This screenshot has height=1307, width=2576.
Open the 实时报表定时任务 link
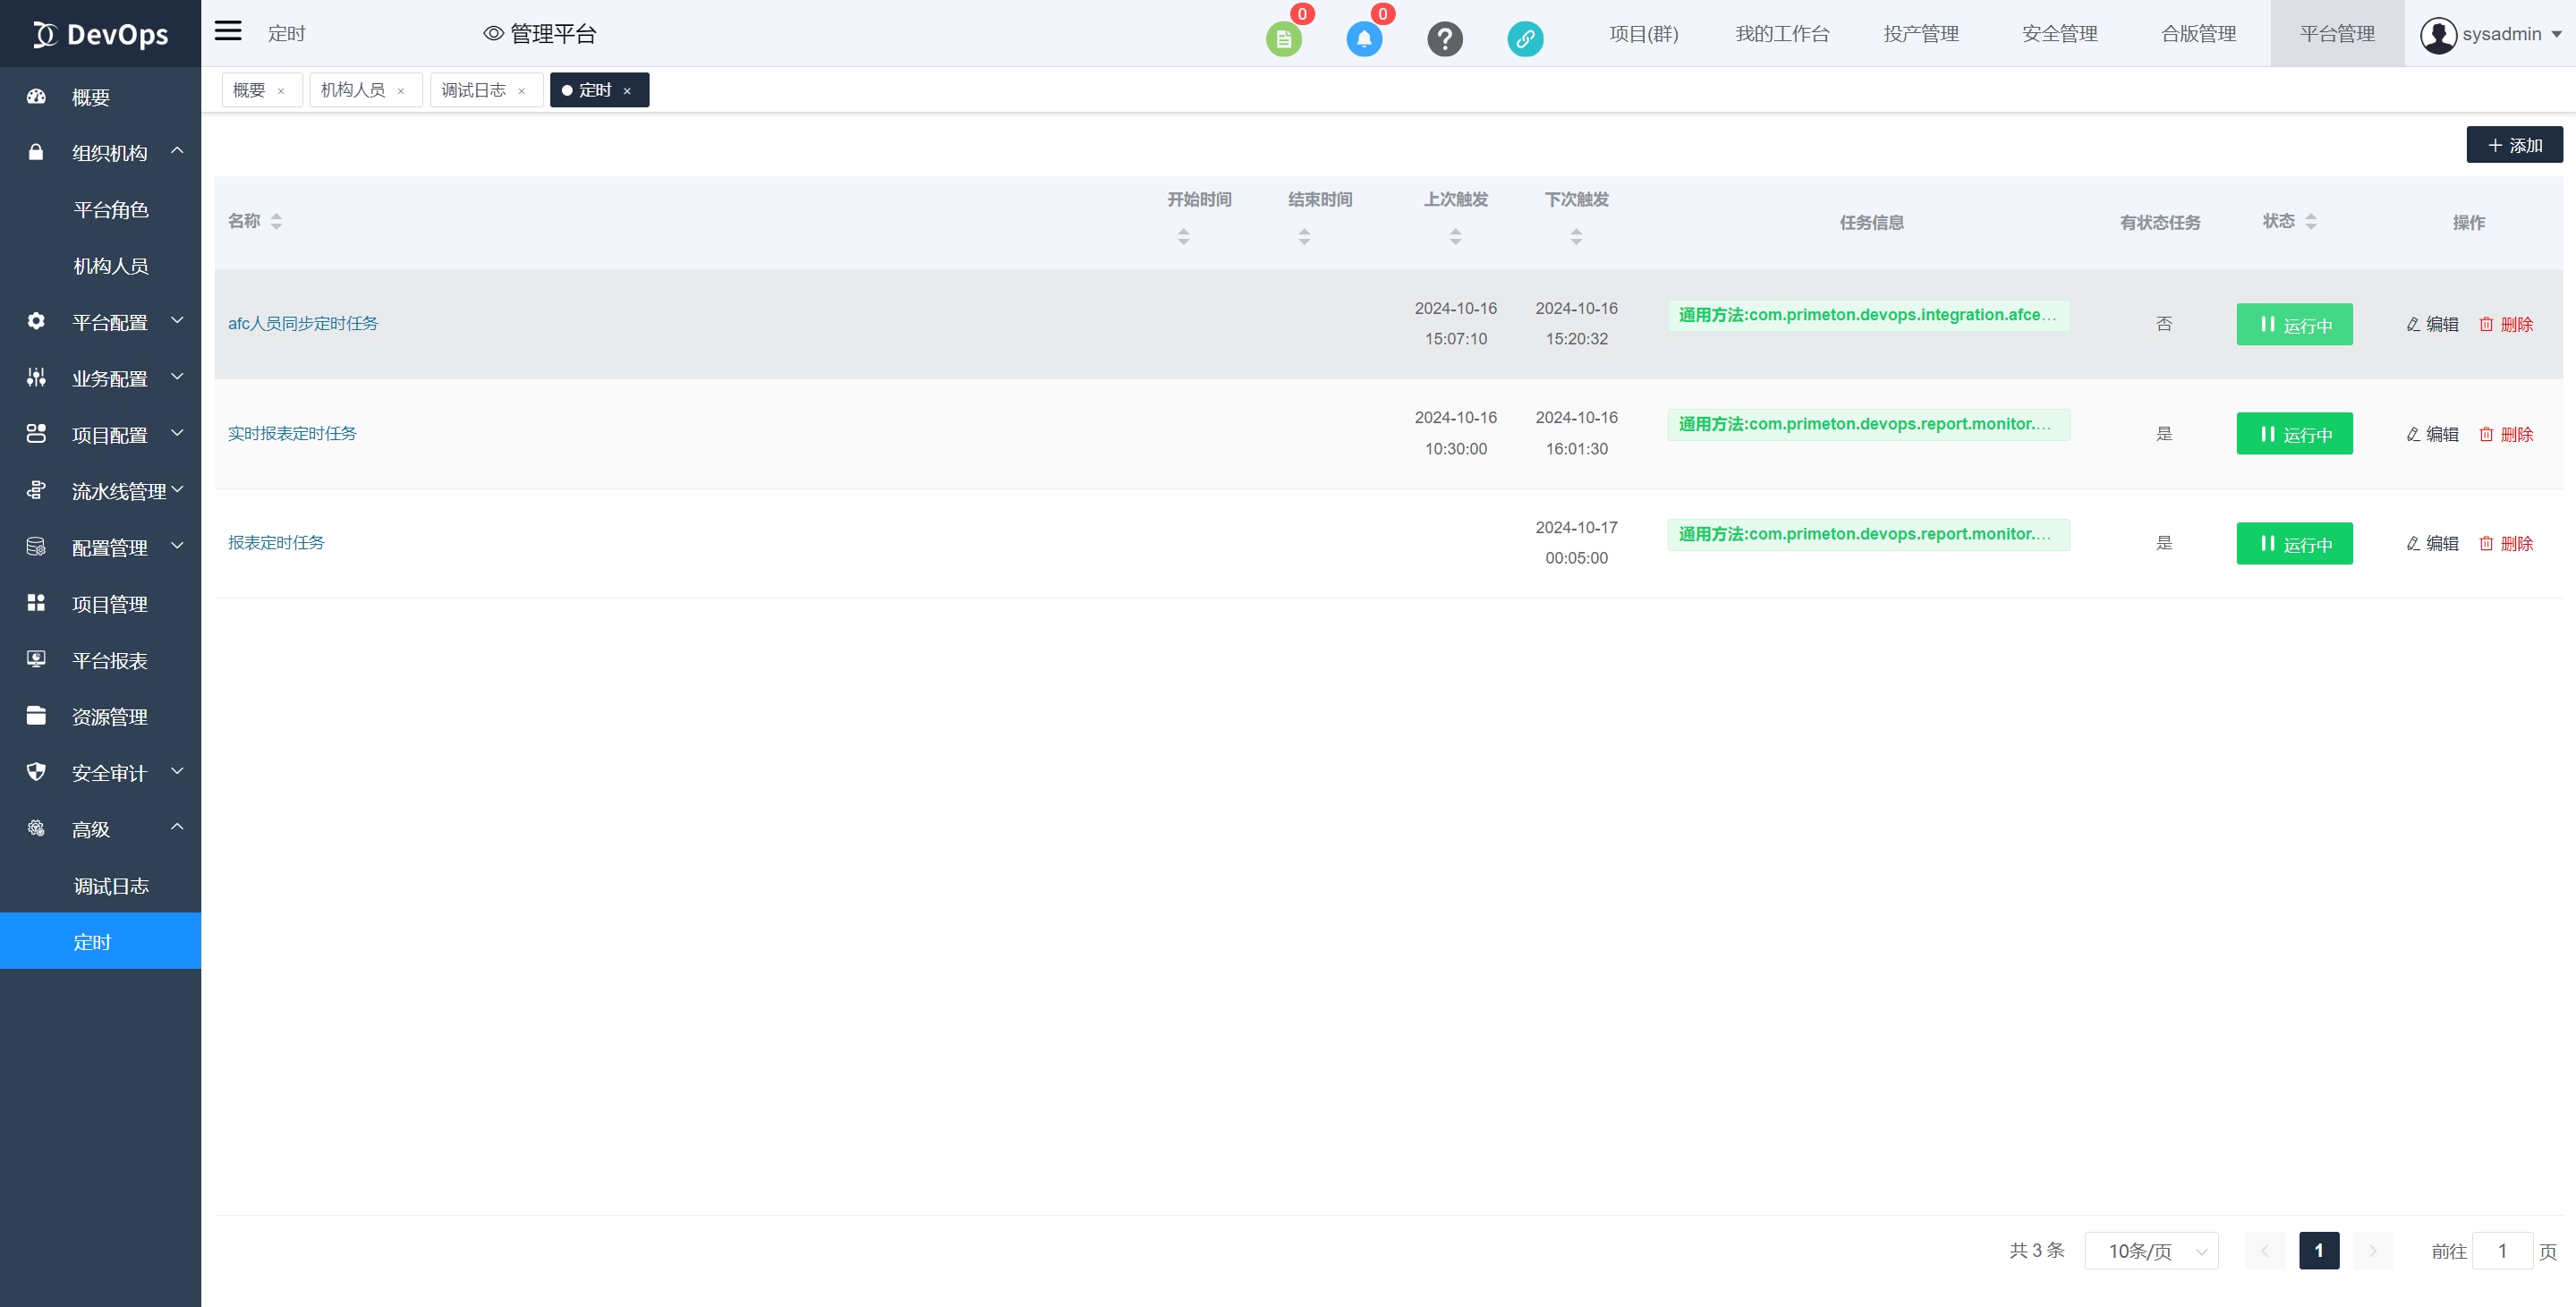coord(292,433)
